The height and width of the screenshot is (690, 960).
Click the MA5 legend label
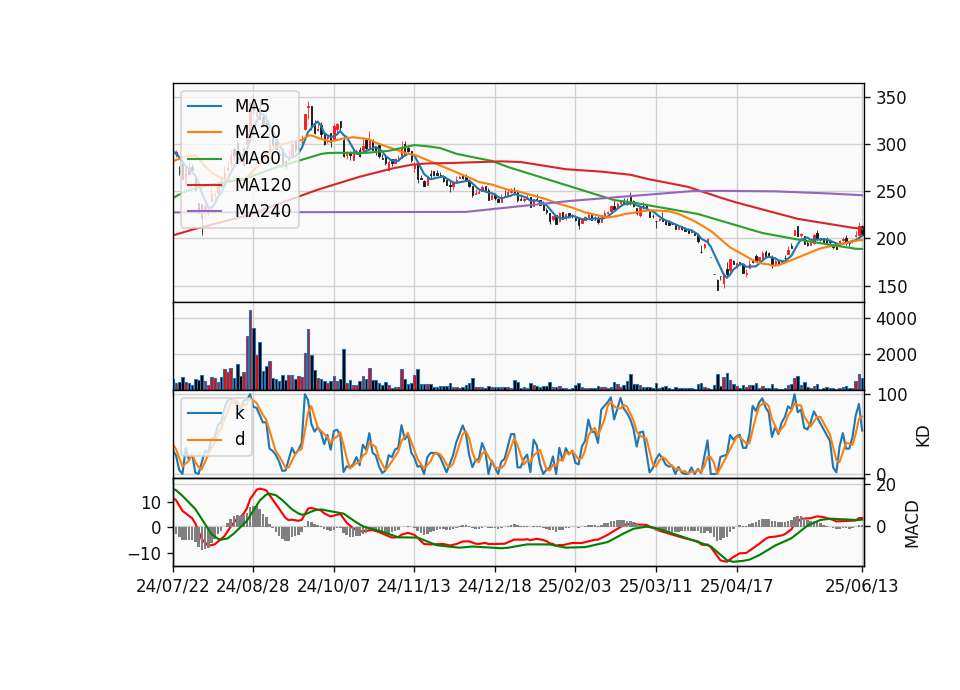click(252, 106)
